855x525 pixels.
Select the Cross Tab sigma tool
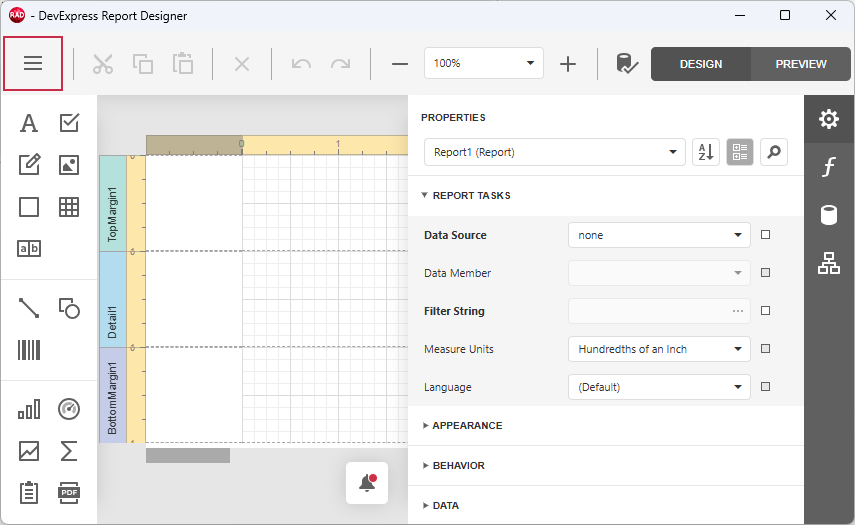[x=69, y=451]
